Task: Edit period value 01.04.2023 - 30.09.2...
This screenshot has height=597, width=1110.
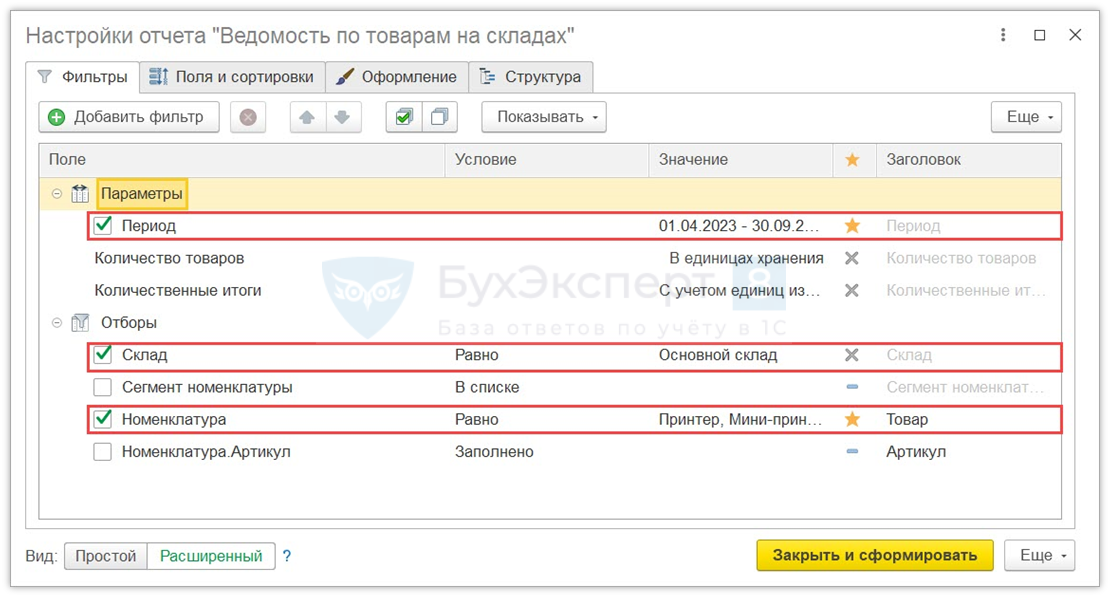Action: (738, 226)
